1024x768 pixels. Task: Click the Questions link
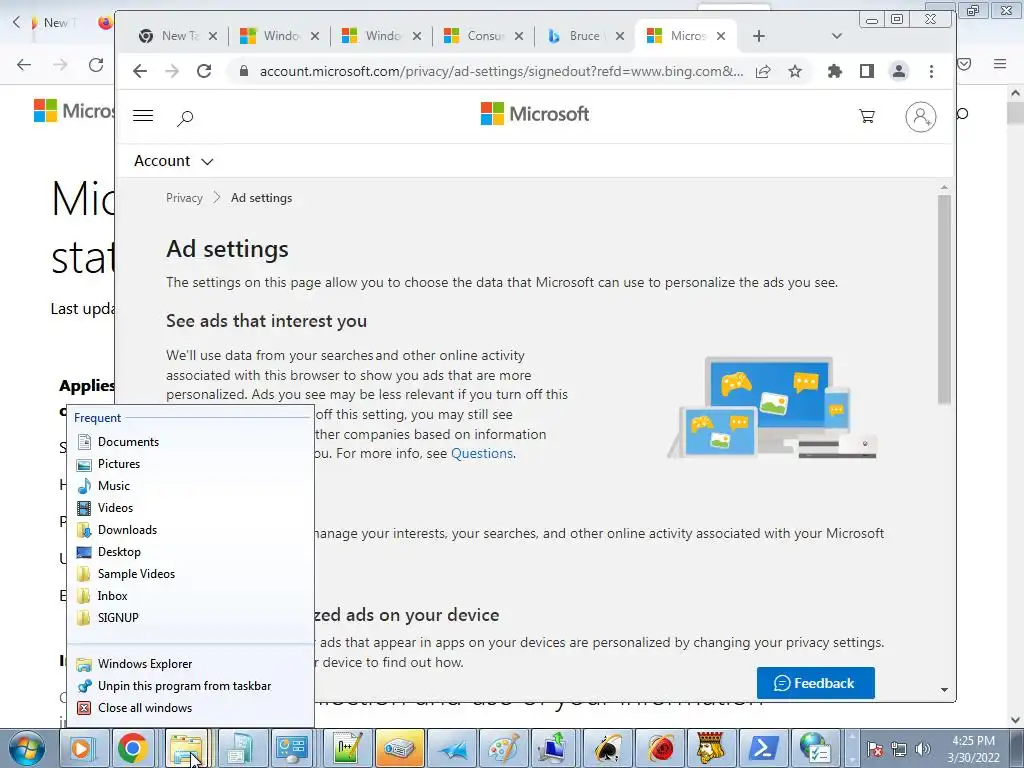click(x=482, y=453)
